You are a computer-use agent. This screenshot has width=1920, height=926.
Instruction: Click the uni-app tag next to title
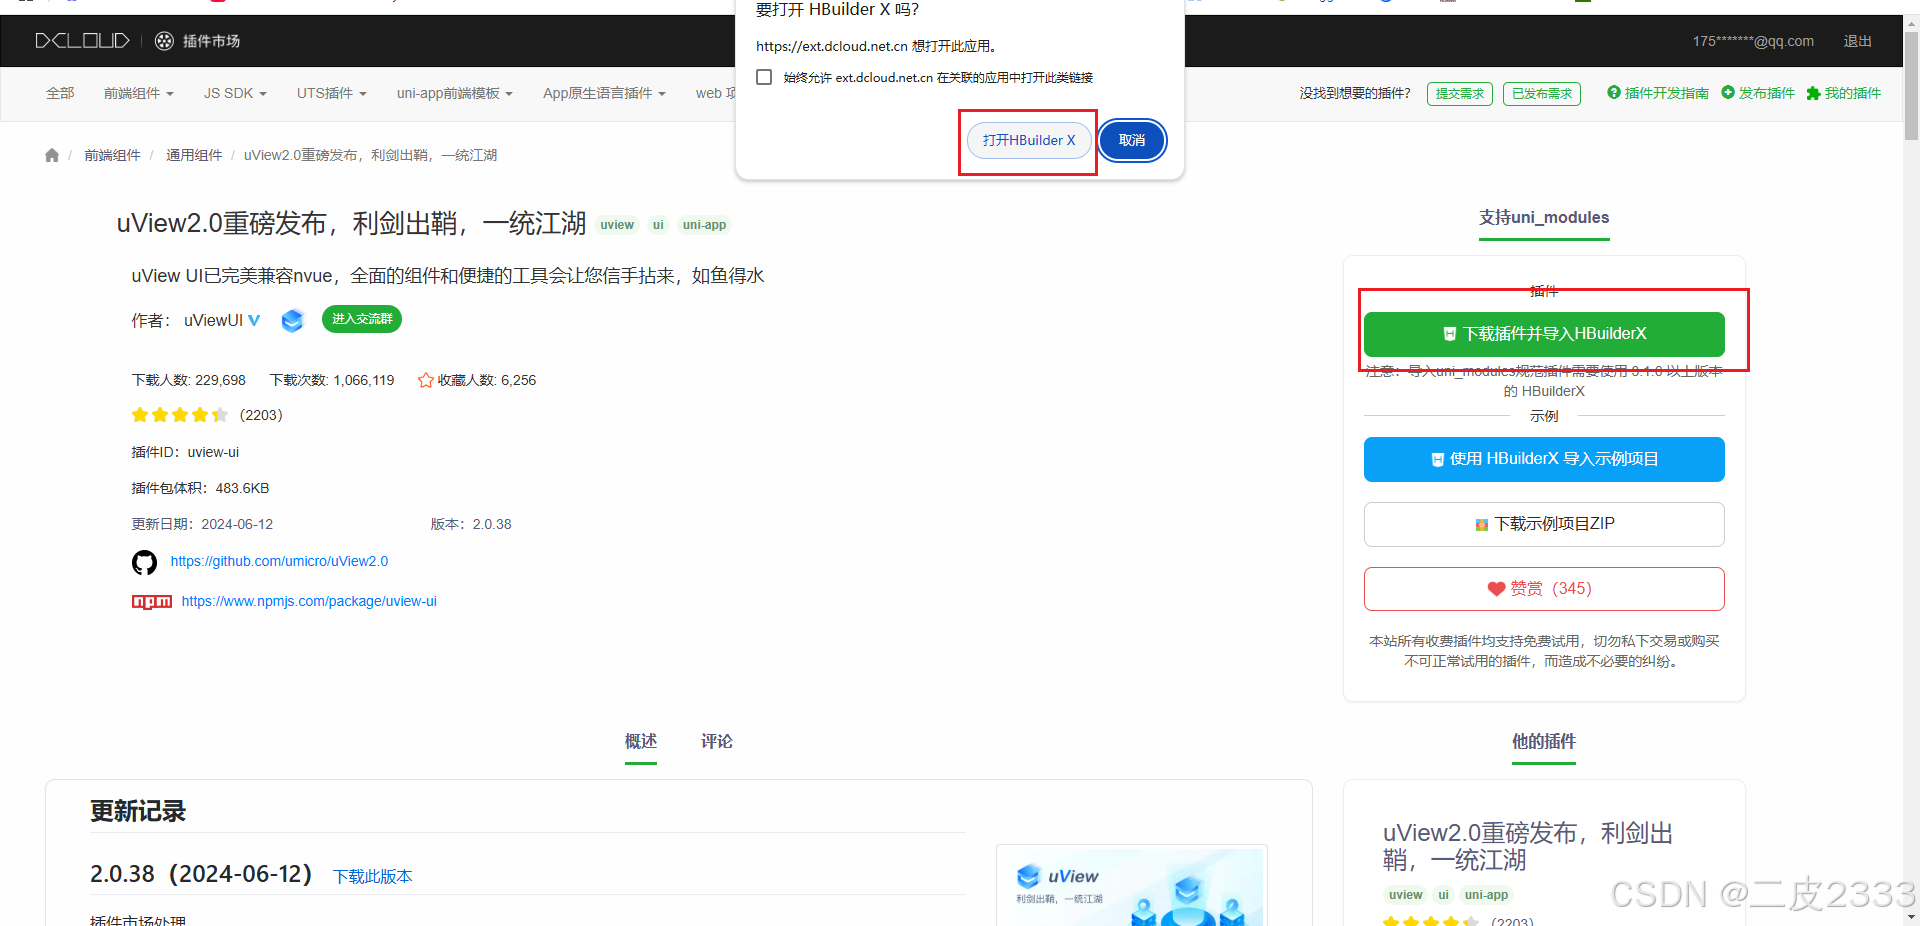pos(704,225)
